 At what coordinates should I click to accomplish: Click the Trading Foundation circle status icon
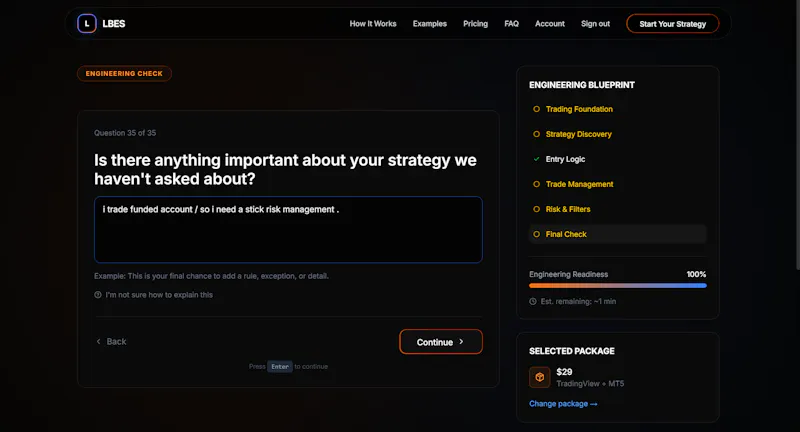(536, 109)
